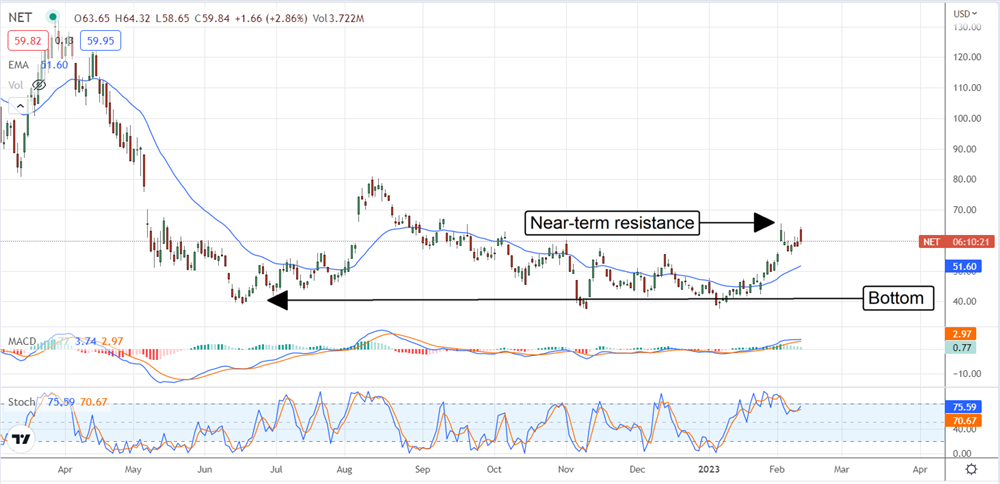Viewport: 1000px width, 484px height.
Task: Click the red 59.82 sell button
Action: pos(26,41)
